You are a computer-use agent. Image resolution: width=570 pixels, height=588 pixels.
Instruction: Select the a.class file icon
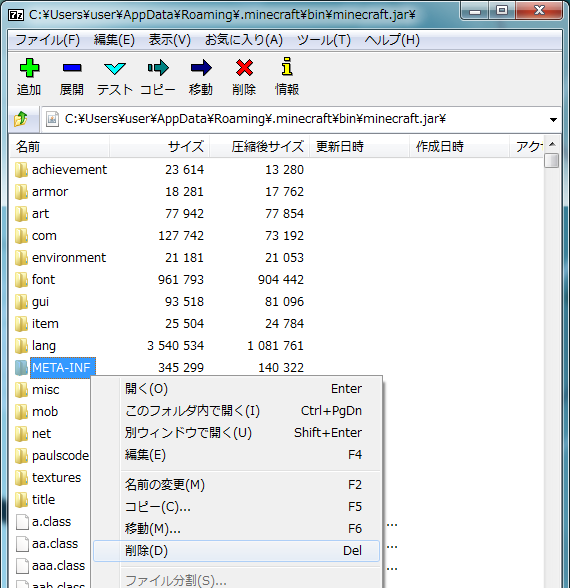click(22, 522)
